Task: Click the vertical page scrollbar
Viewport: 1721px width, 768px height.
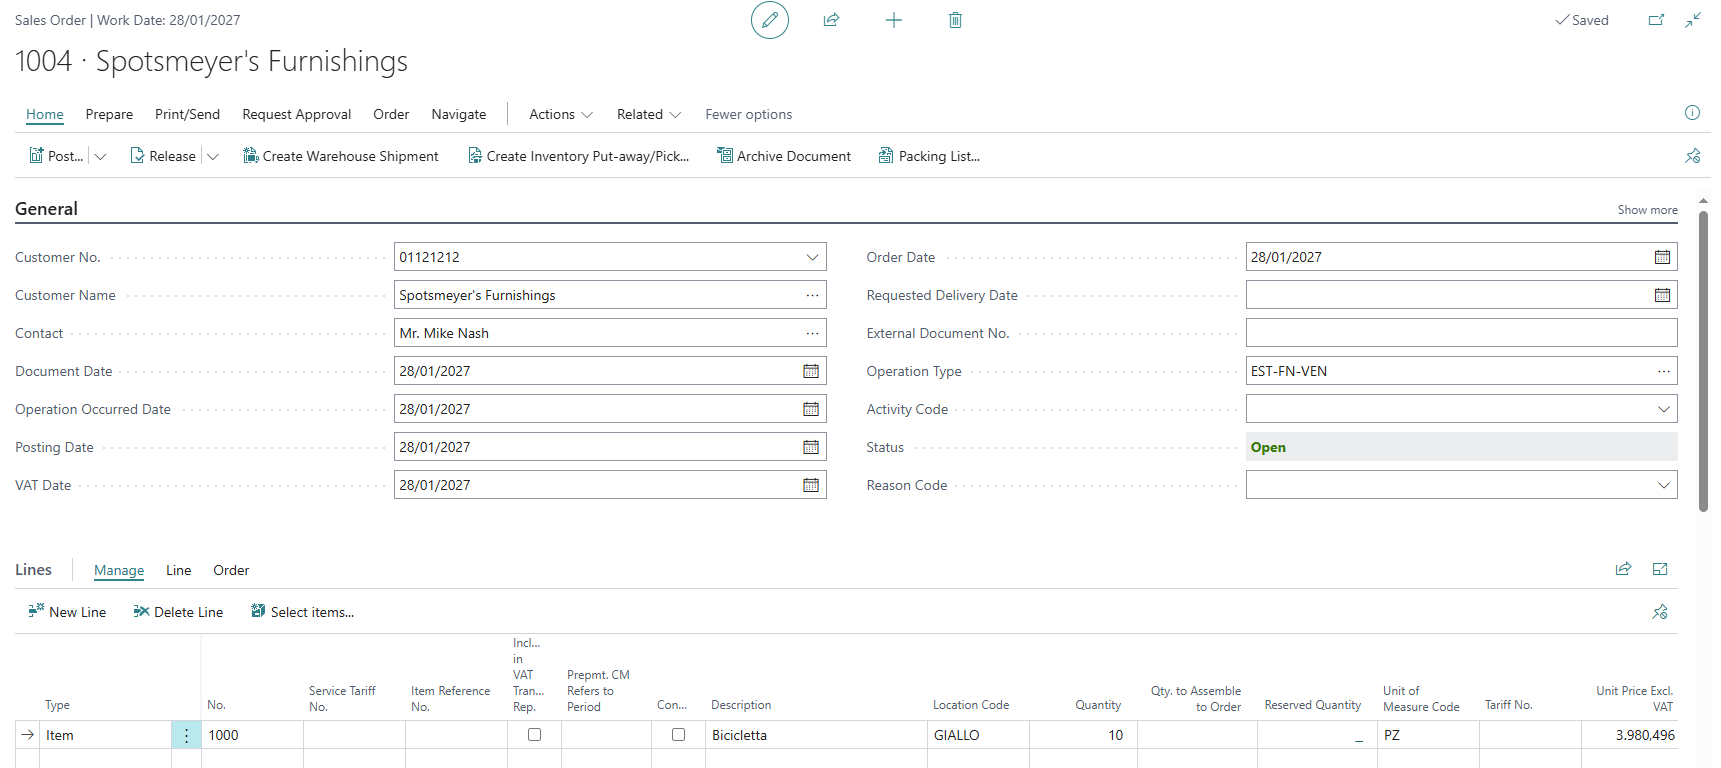Action: point(1703,362)
